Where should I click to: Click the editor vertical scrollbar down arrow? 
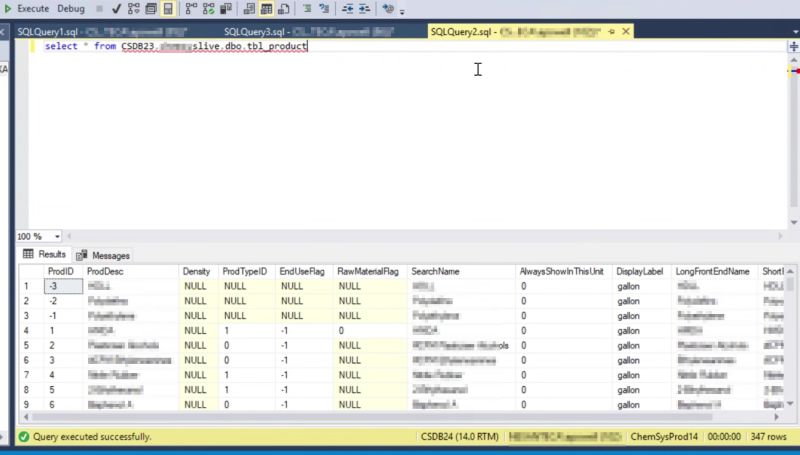click(x=794, y=222)
